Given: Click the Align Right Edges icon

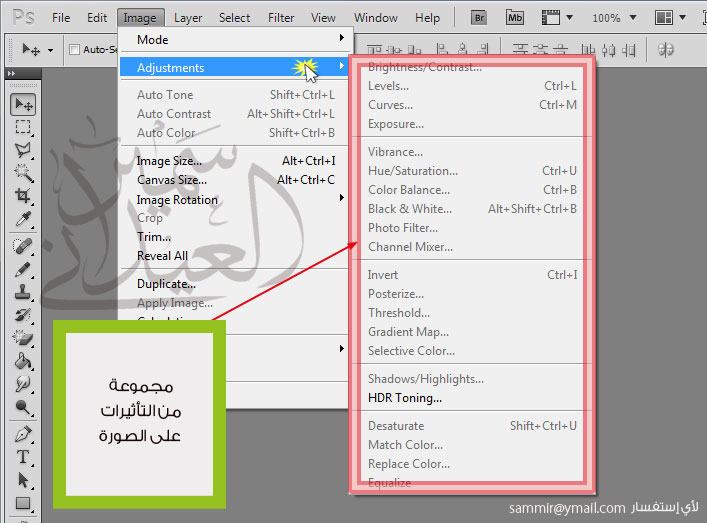Looking at the screenshot, I should pos(482,49).
